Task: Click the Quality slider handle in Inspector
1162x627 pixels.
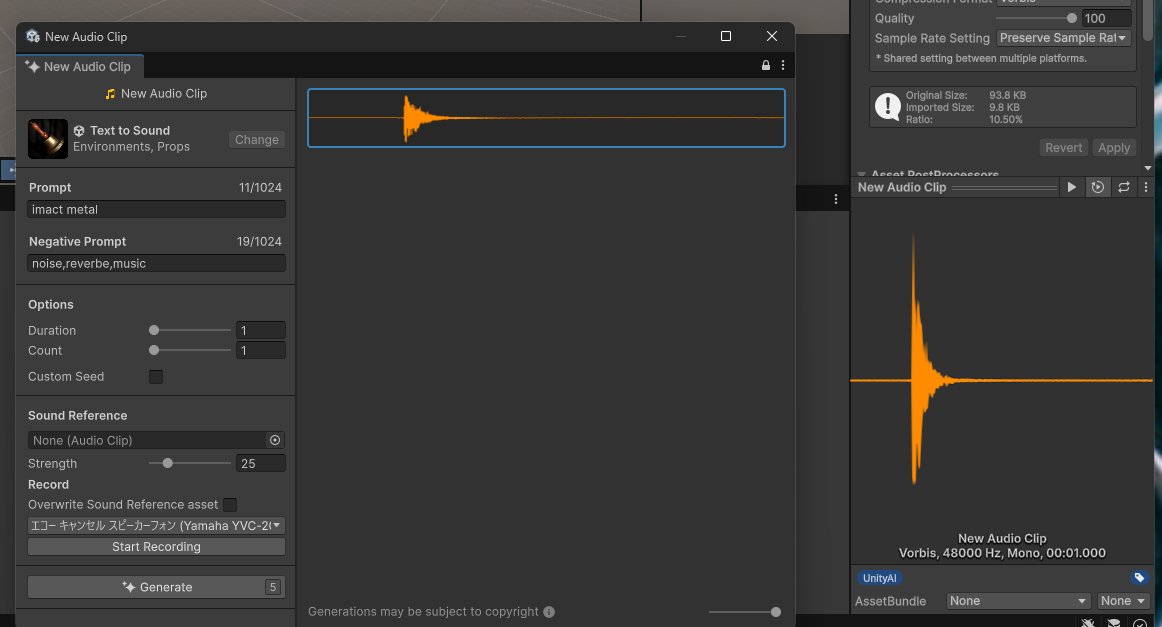Action: point(1072,18)
